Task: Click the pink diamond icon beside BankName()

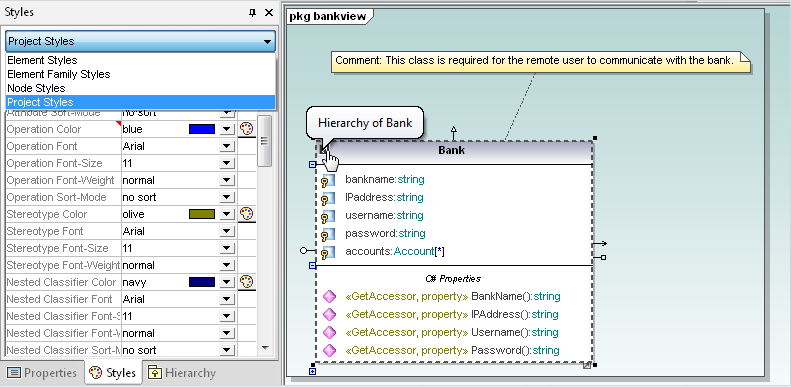Action: 329,296
